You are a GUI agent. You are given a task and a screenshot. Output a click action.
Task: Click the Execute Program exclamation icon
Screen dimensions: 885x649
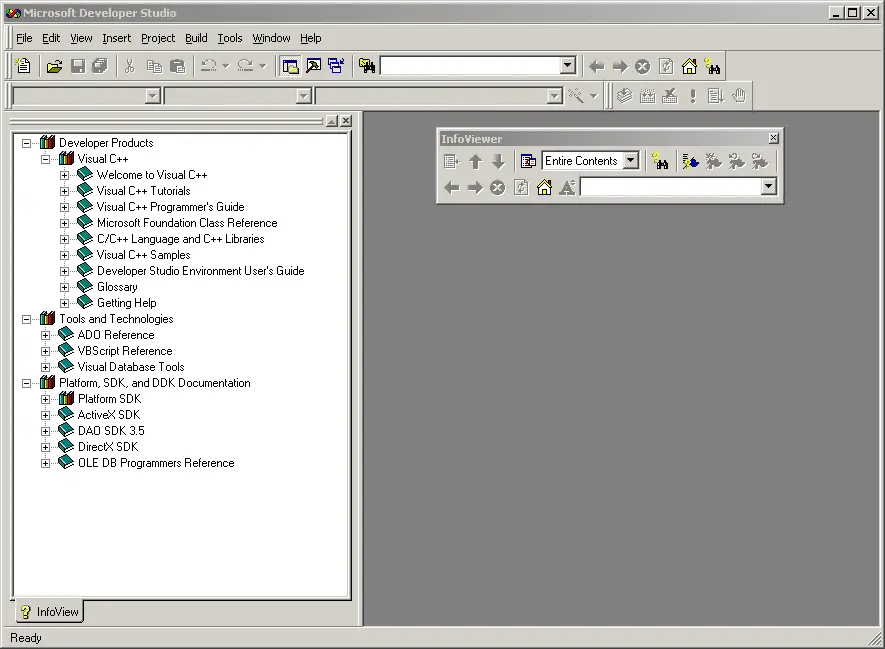[693, 95]
